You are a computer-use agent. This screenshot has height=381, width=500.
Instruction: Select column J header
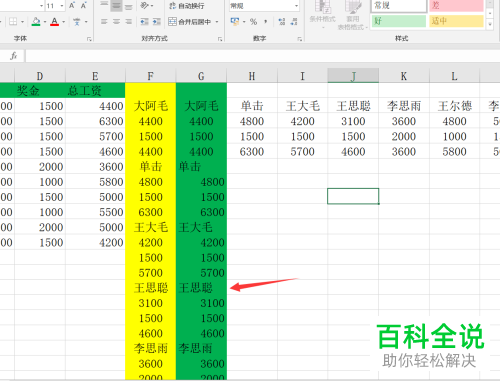point(353,76)
